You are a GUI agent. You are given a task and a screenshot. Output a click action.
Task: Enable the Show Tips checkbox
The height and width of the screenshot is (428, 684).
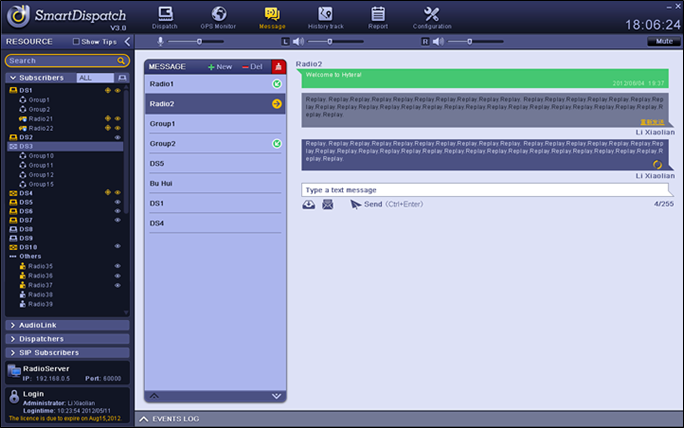(76, 41)
